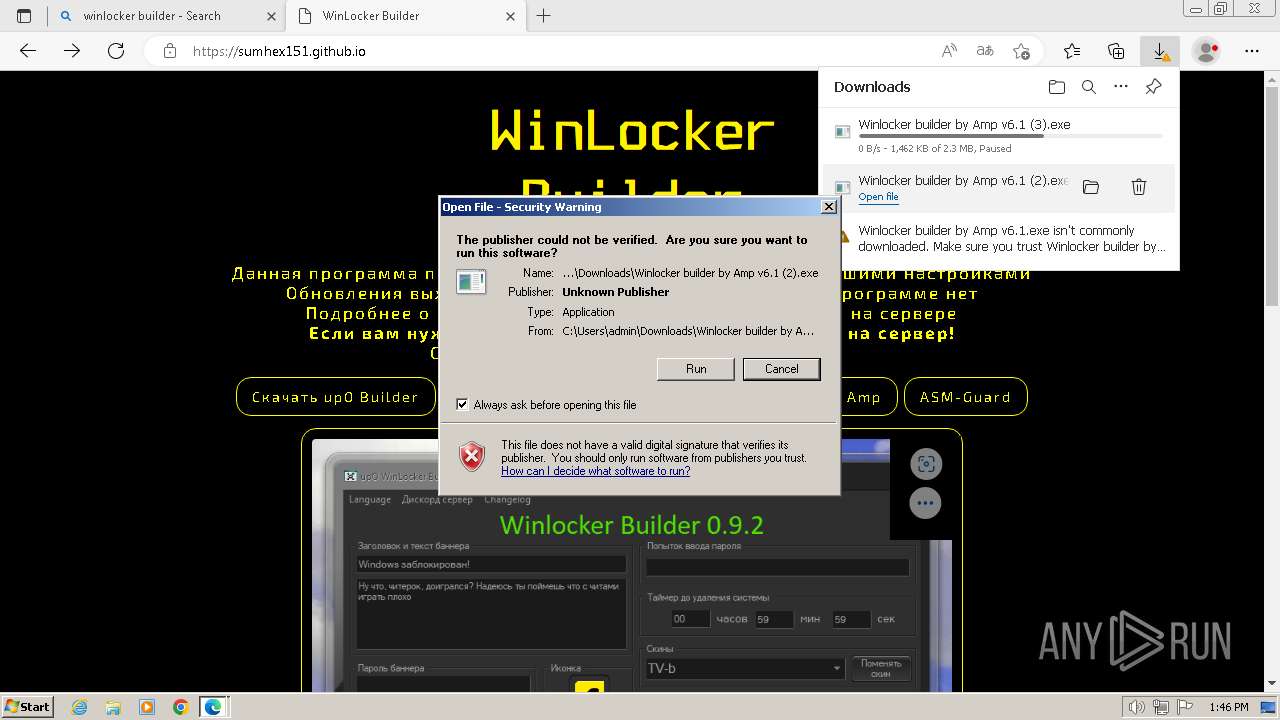Search downloads in Downloads panel
The width and height of the screenshot is (1280, 720).
click(x=1089, y=87)
